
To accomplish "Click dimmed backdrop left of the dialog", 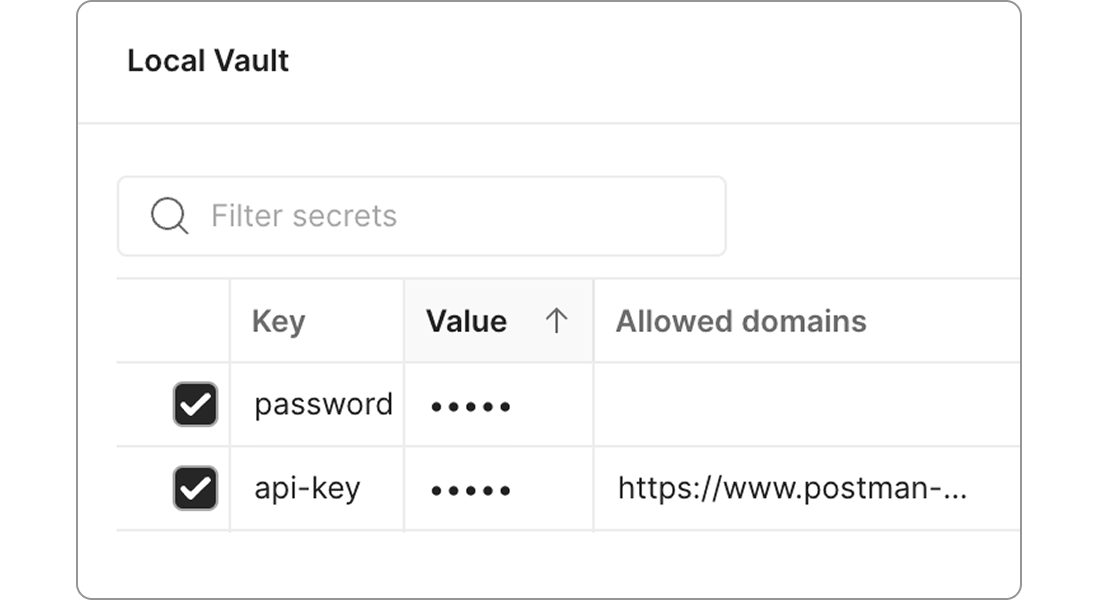I will click(38, 300).
